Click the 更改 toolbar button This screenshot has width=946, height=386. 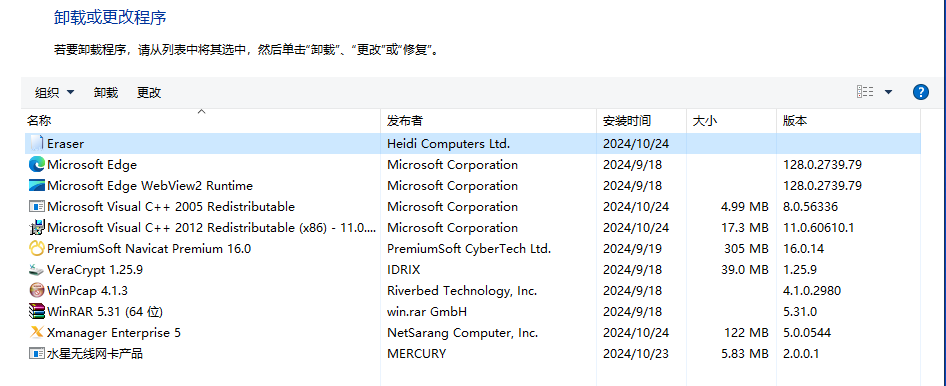point(149,93)
